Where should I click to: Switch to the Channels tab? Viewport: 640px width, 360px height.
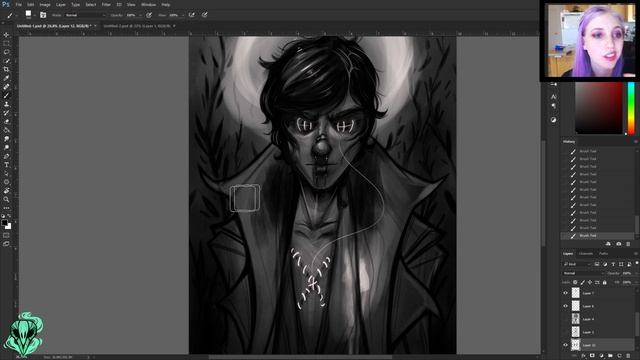coord(586,253)
